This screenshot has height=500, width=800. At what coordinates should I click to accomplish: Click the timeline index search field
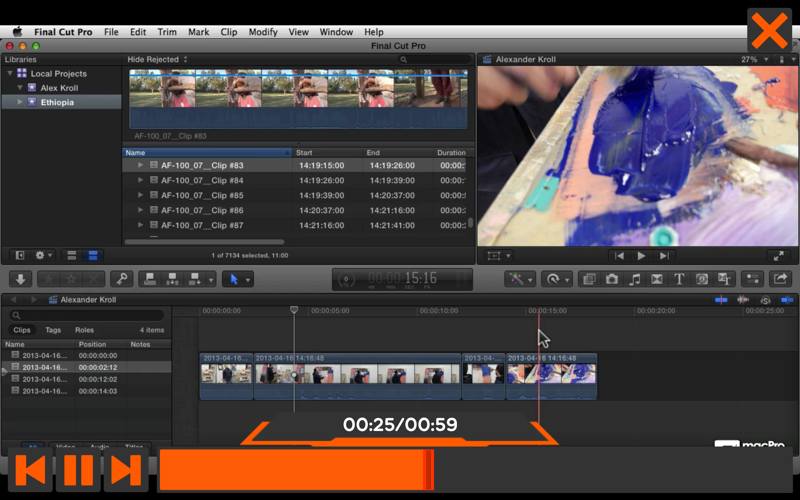pos(87,315)
